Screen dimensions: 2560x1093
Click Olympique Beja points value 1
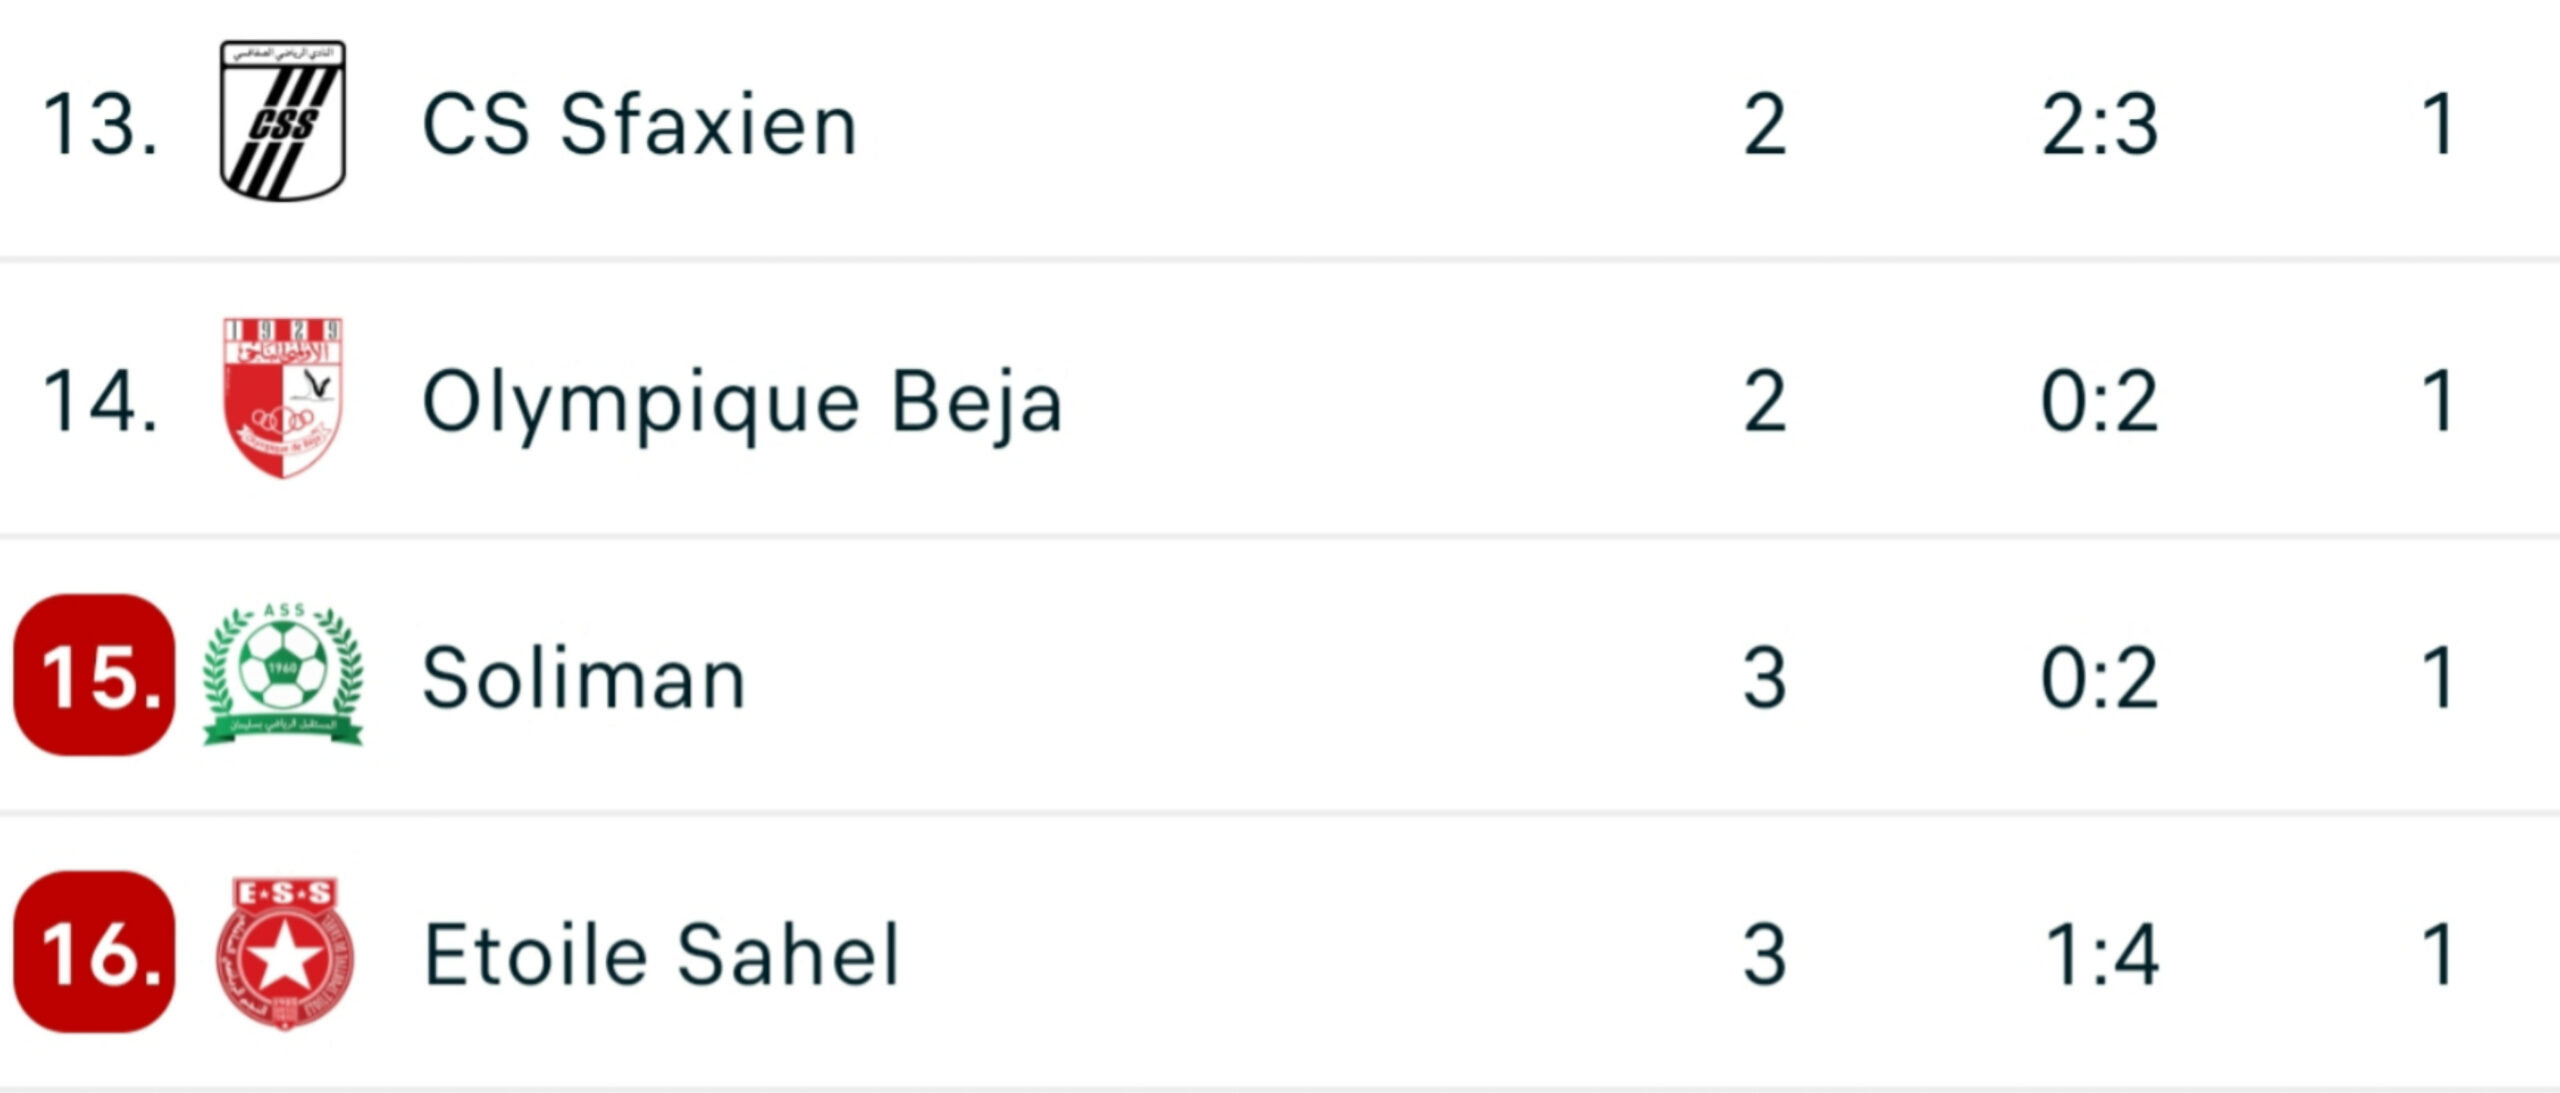point(2439,402)
